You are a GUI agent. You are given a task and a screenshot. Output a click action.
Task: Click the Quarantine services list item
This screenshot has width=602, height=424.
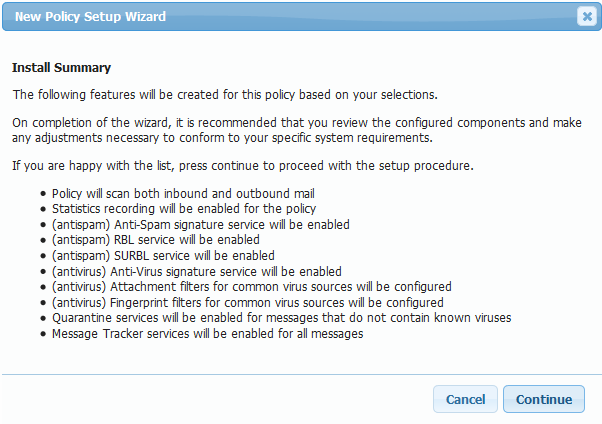[282, 317]
